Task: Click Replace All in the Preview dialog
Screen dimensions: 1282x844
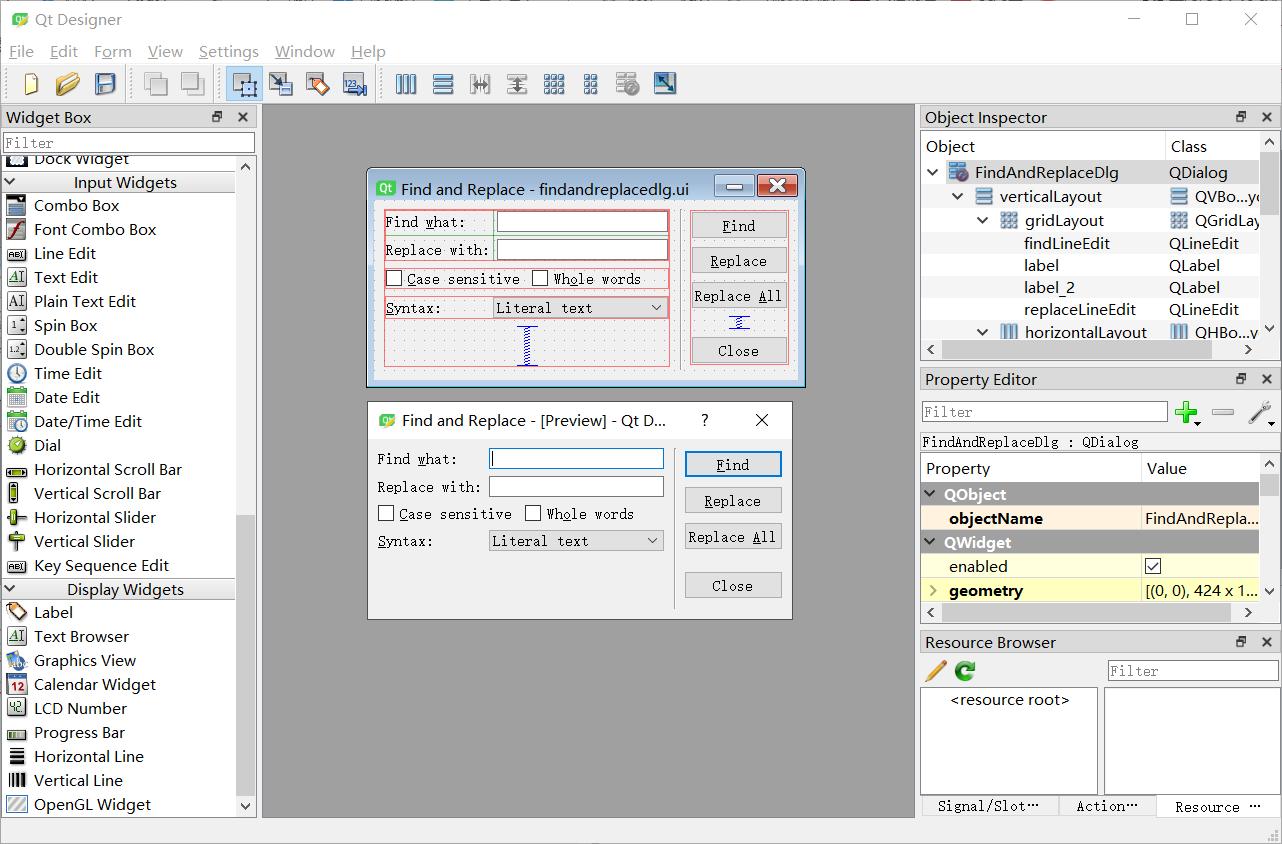Action: click(x=733, y=537)
